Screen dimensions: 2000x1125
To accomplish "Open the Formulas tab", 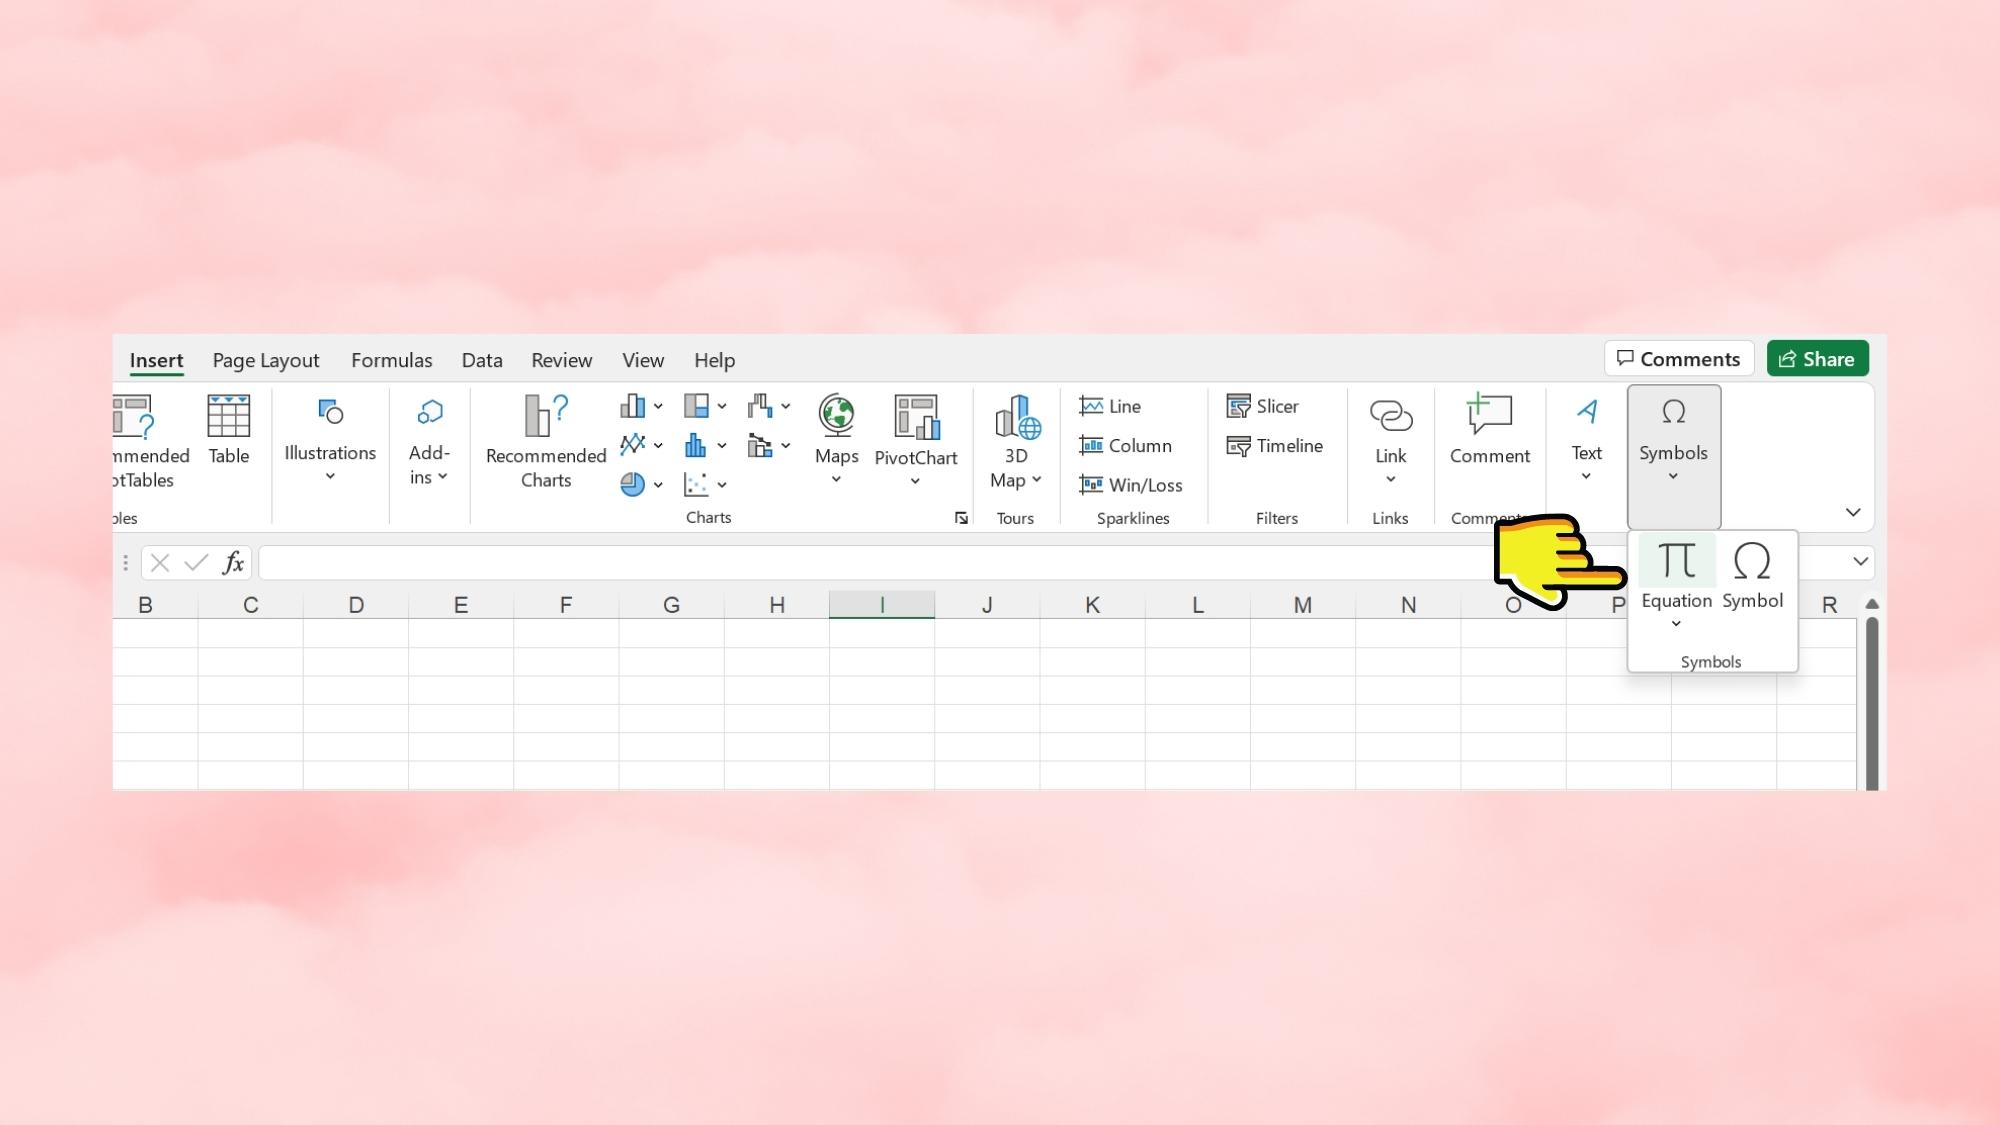I will 391,360.
